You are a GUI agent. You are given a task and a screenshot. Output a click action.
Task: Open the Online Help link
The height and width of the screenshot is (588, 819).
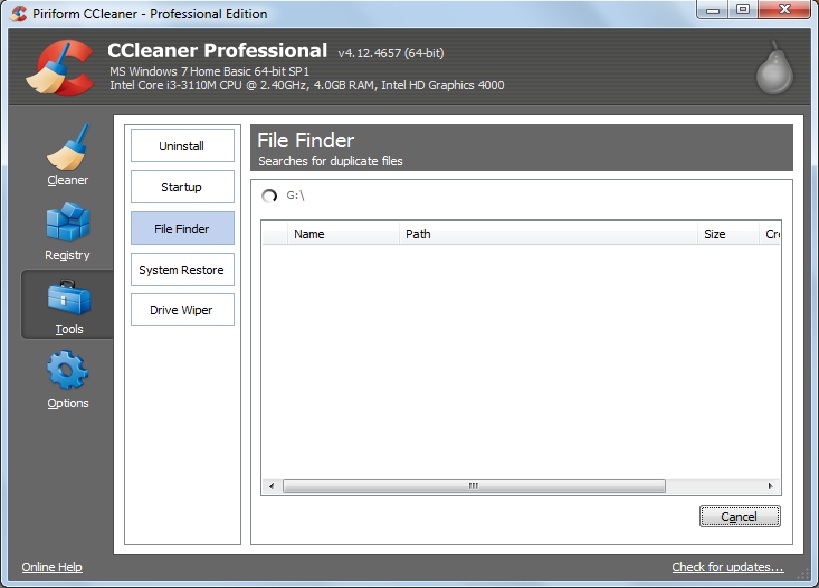click(52, 567)
